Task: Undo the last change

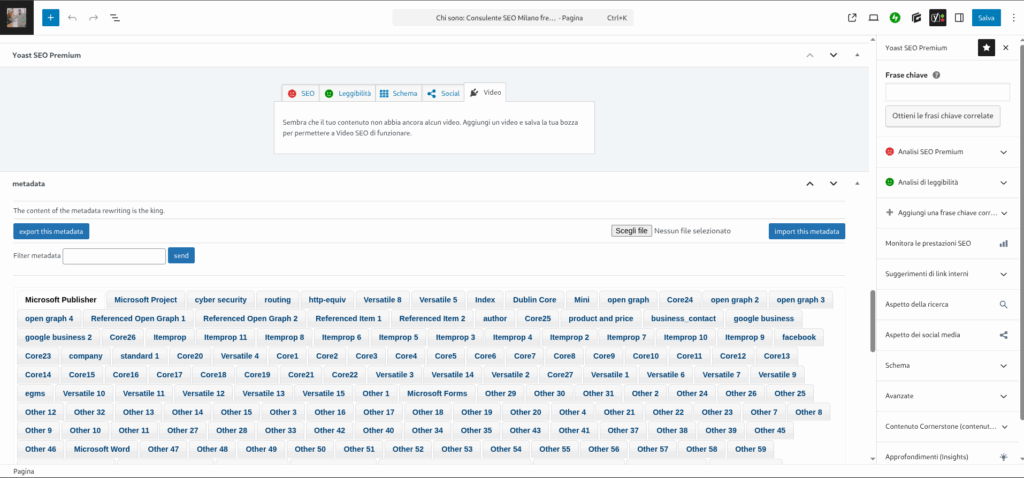Action: pos(72,18)
